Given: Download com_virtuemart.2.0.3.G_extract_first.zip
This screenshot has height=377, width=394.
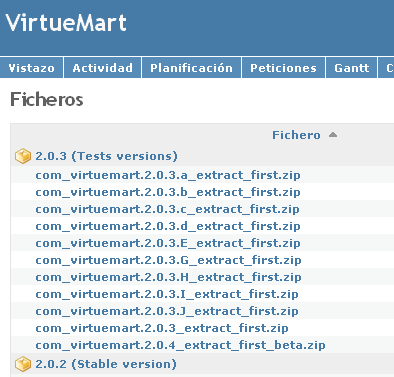Looking at the screenshot, I should 168,260.
